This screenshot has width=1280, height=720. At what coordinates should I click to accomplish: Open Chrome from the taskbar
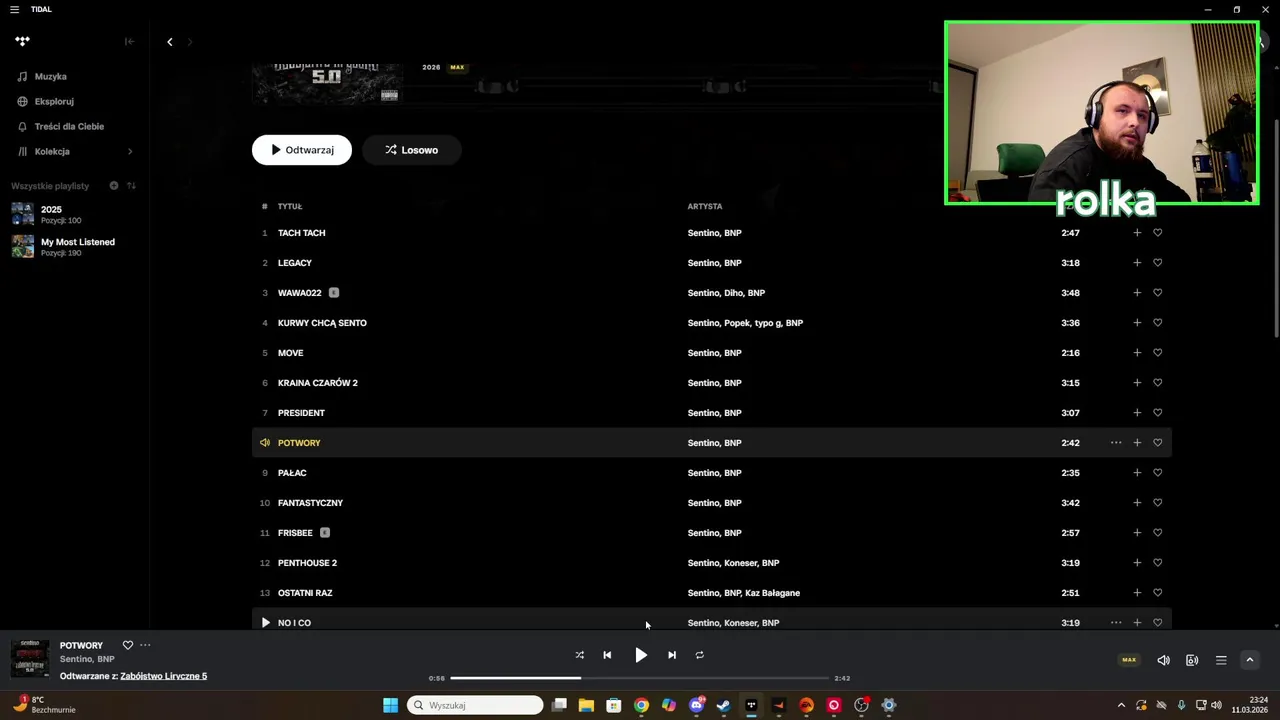click(x=641, y=705)
